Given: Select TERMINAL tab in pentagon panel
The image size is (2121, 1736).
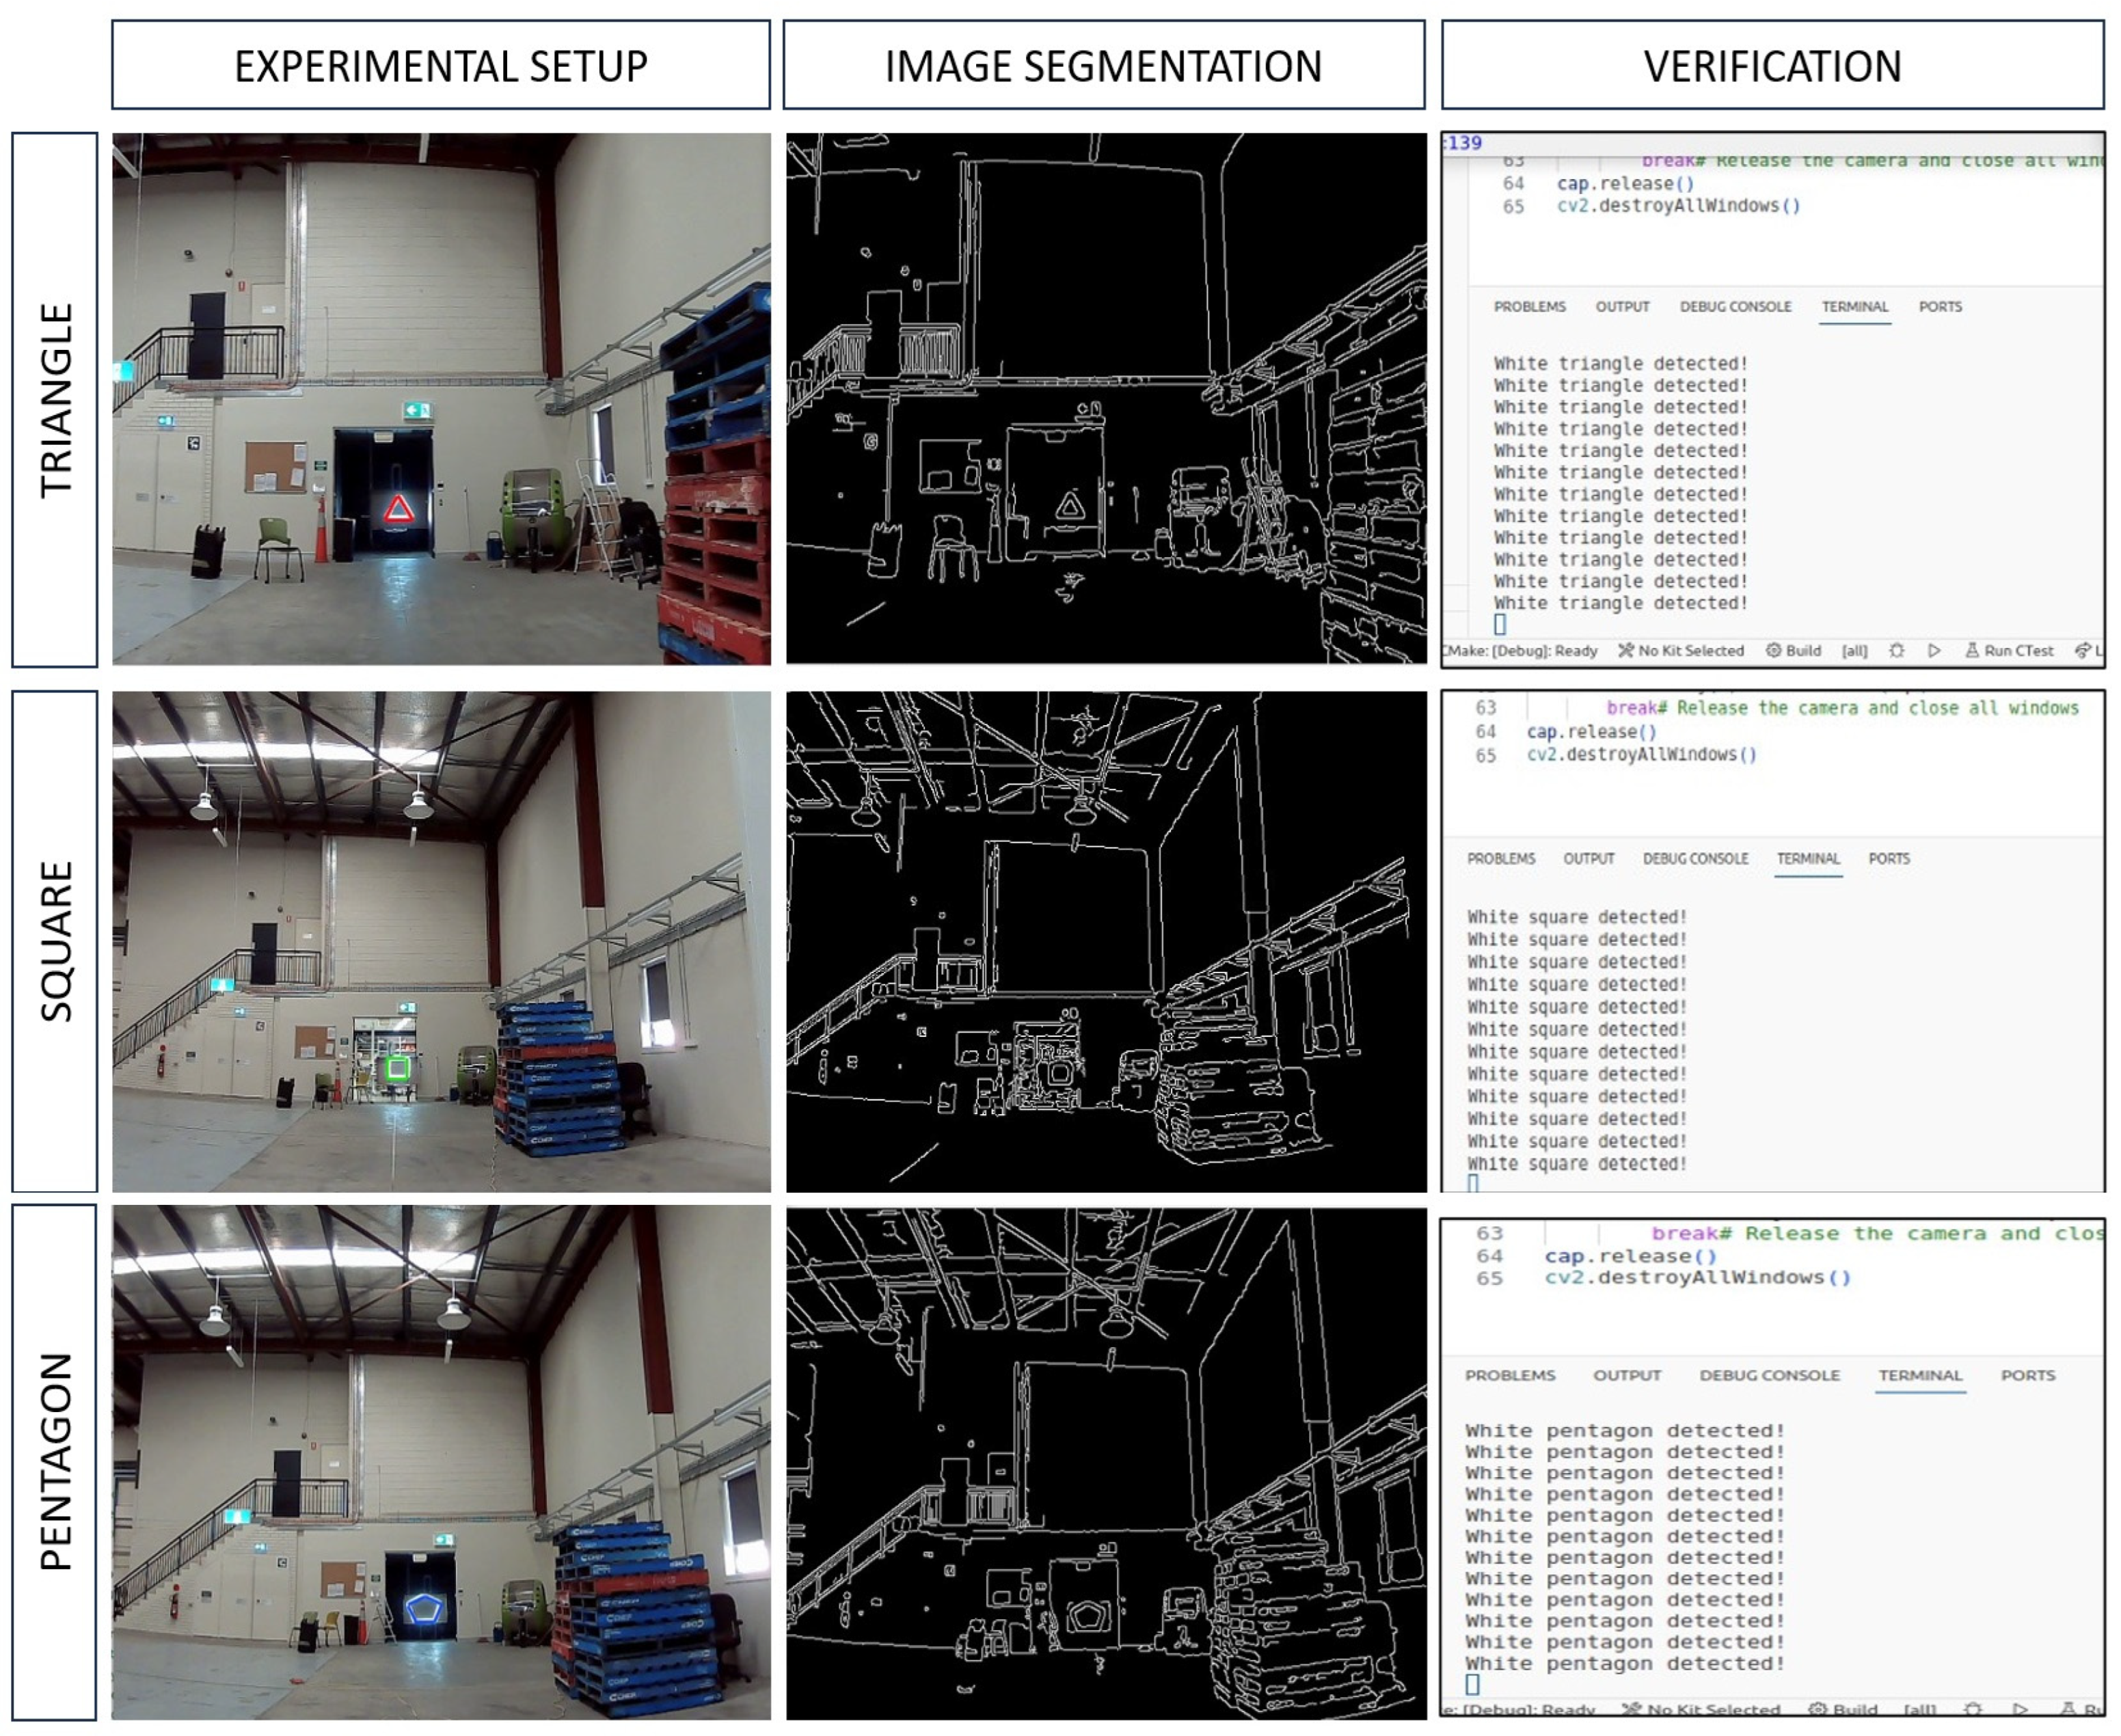Looking at the screenshot, I should tap(1920, 1376).
